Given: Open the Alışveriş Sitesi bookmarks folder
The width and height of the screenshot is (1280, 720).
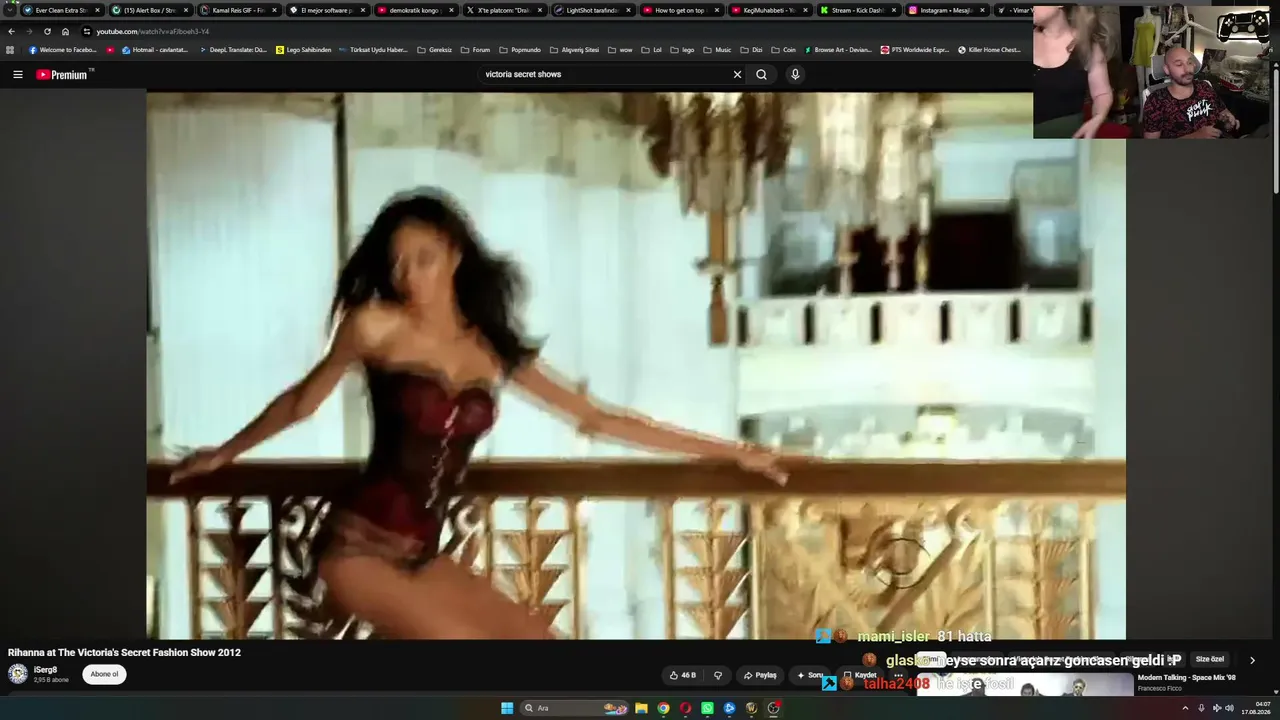Looking at the screenshot, I should pyautogui.click(x=574, y=49).
